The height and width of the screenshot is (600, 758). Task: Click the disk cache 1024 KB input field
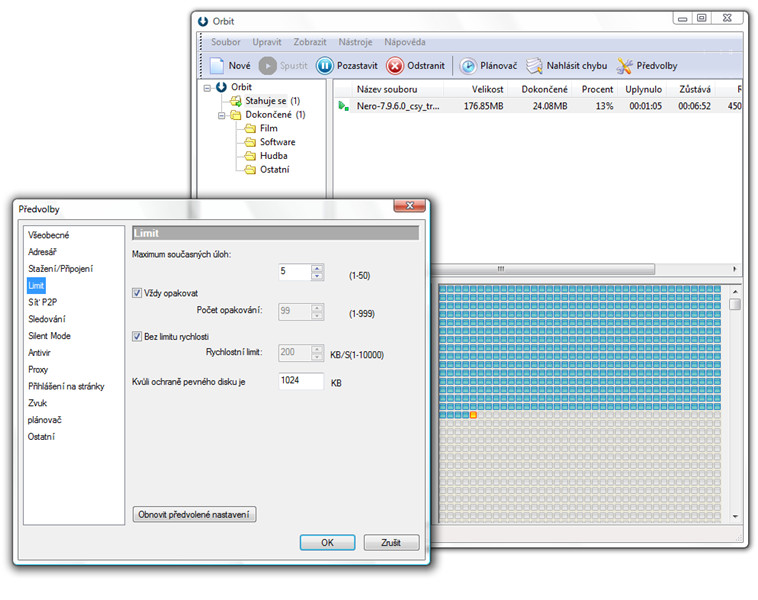301,381
